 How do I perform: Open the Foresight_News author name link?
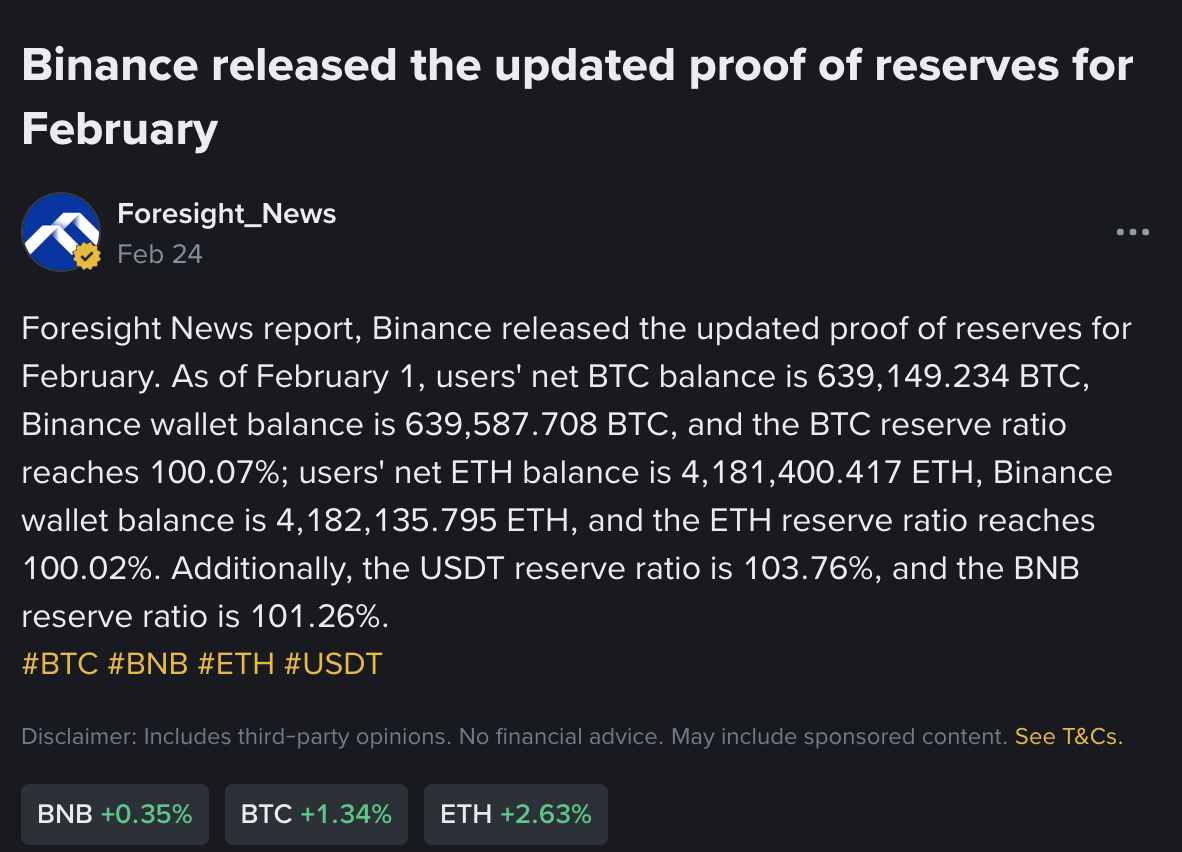click(226, 213)
